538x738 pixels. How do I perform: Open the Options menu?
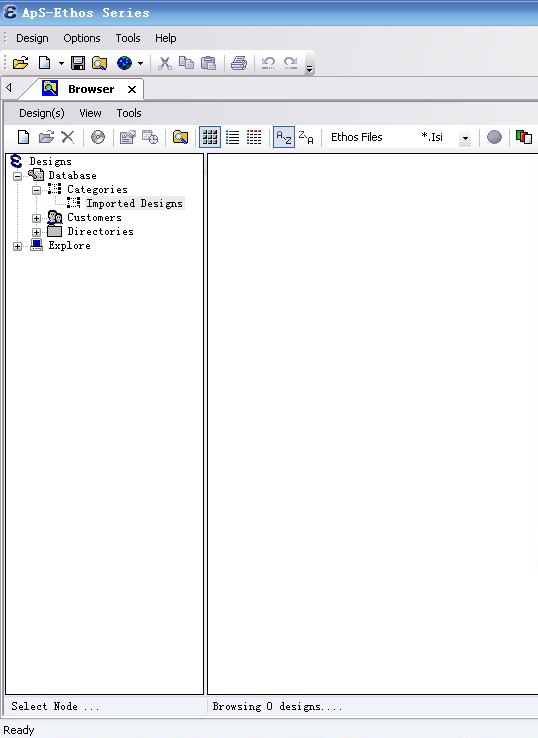(82, 38)
